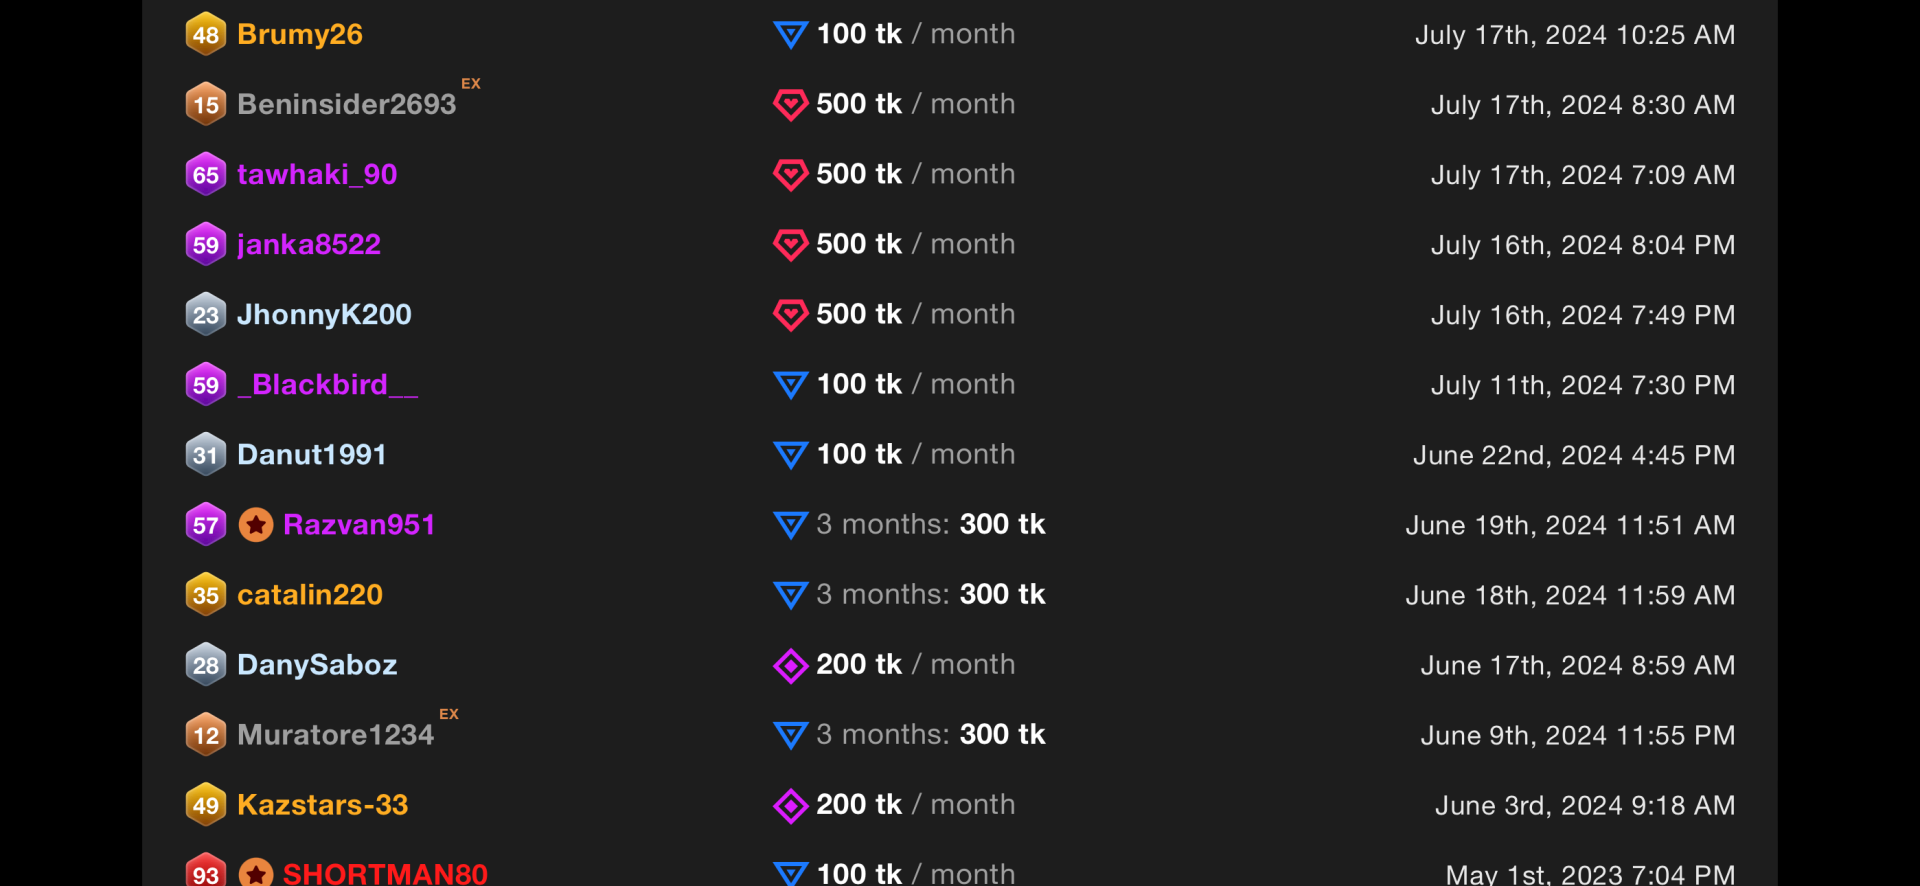Open the _Blackbird__ username link
This screenshot has width=1920, height=886.
(327, 385)
